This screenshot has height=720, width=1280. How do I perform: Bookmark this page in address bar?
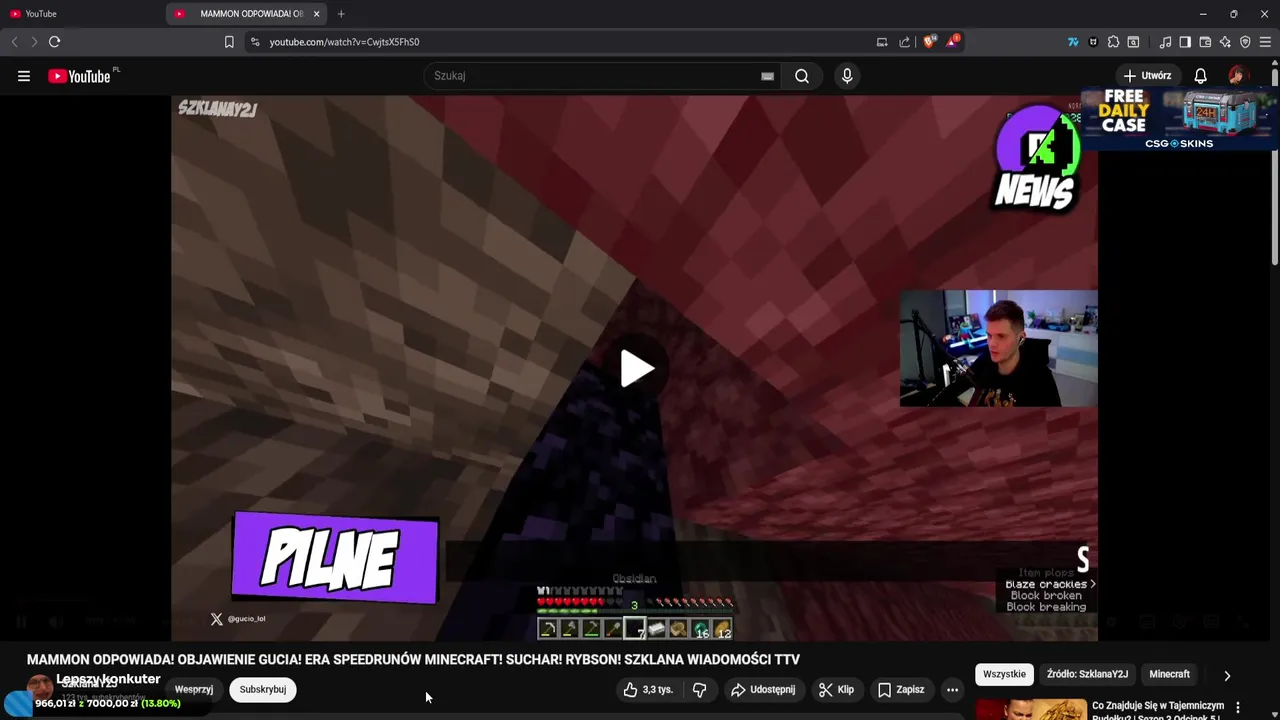click(229, 42)
